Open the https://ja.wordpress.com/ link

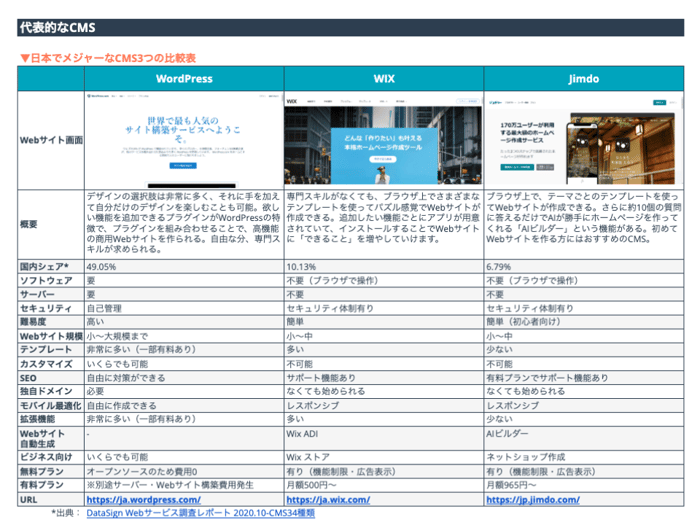tap(143, 500)
